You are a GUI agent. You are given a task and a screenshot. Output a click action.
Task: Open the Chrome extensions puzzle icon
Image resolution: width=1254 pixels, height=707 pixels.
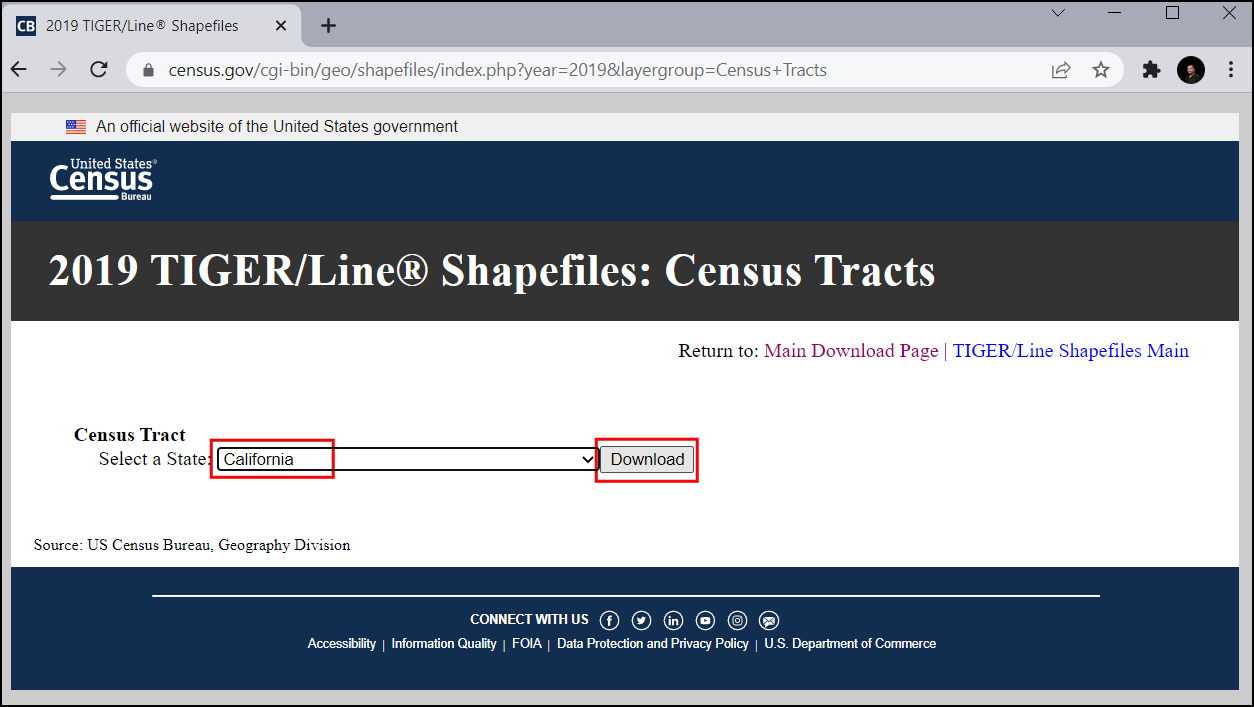pyautogui.click(x=1151, y=70)
